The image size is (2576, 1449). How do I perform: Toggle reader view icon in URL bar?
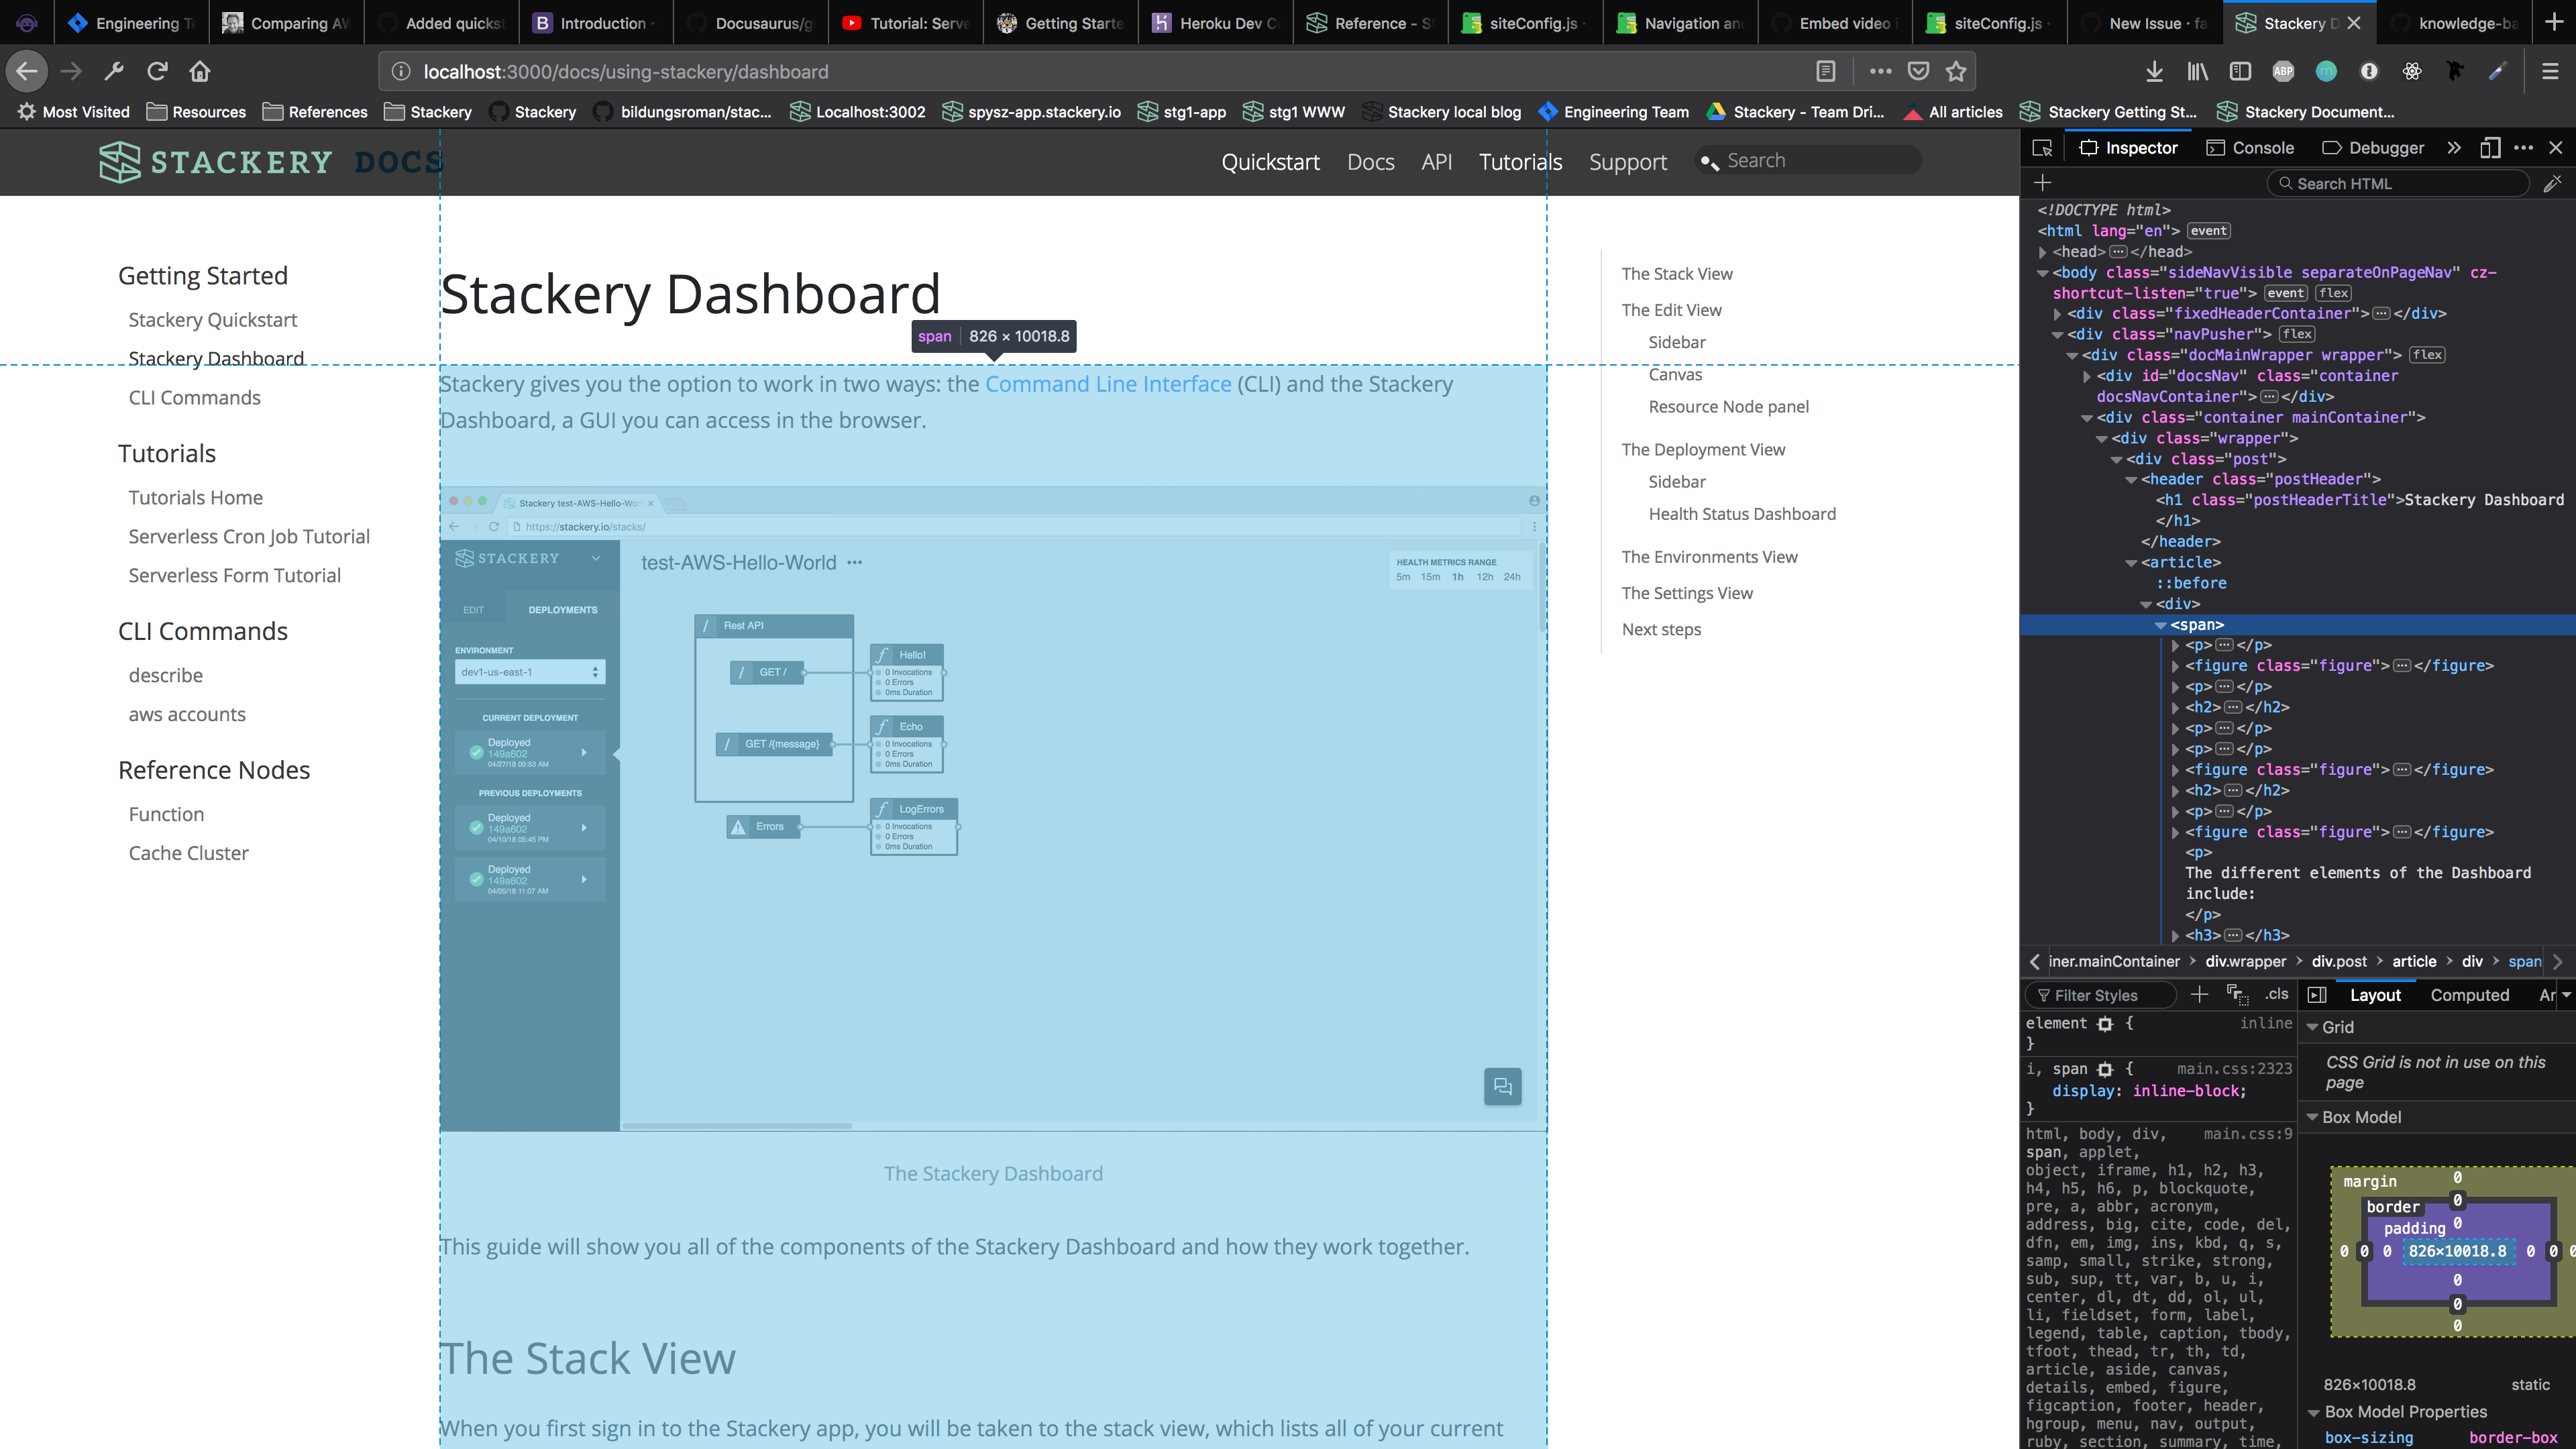point(1825,71)
